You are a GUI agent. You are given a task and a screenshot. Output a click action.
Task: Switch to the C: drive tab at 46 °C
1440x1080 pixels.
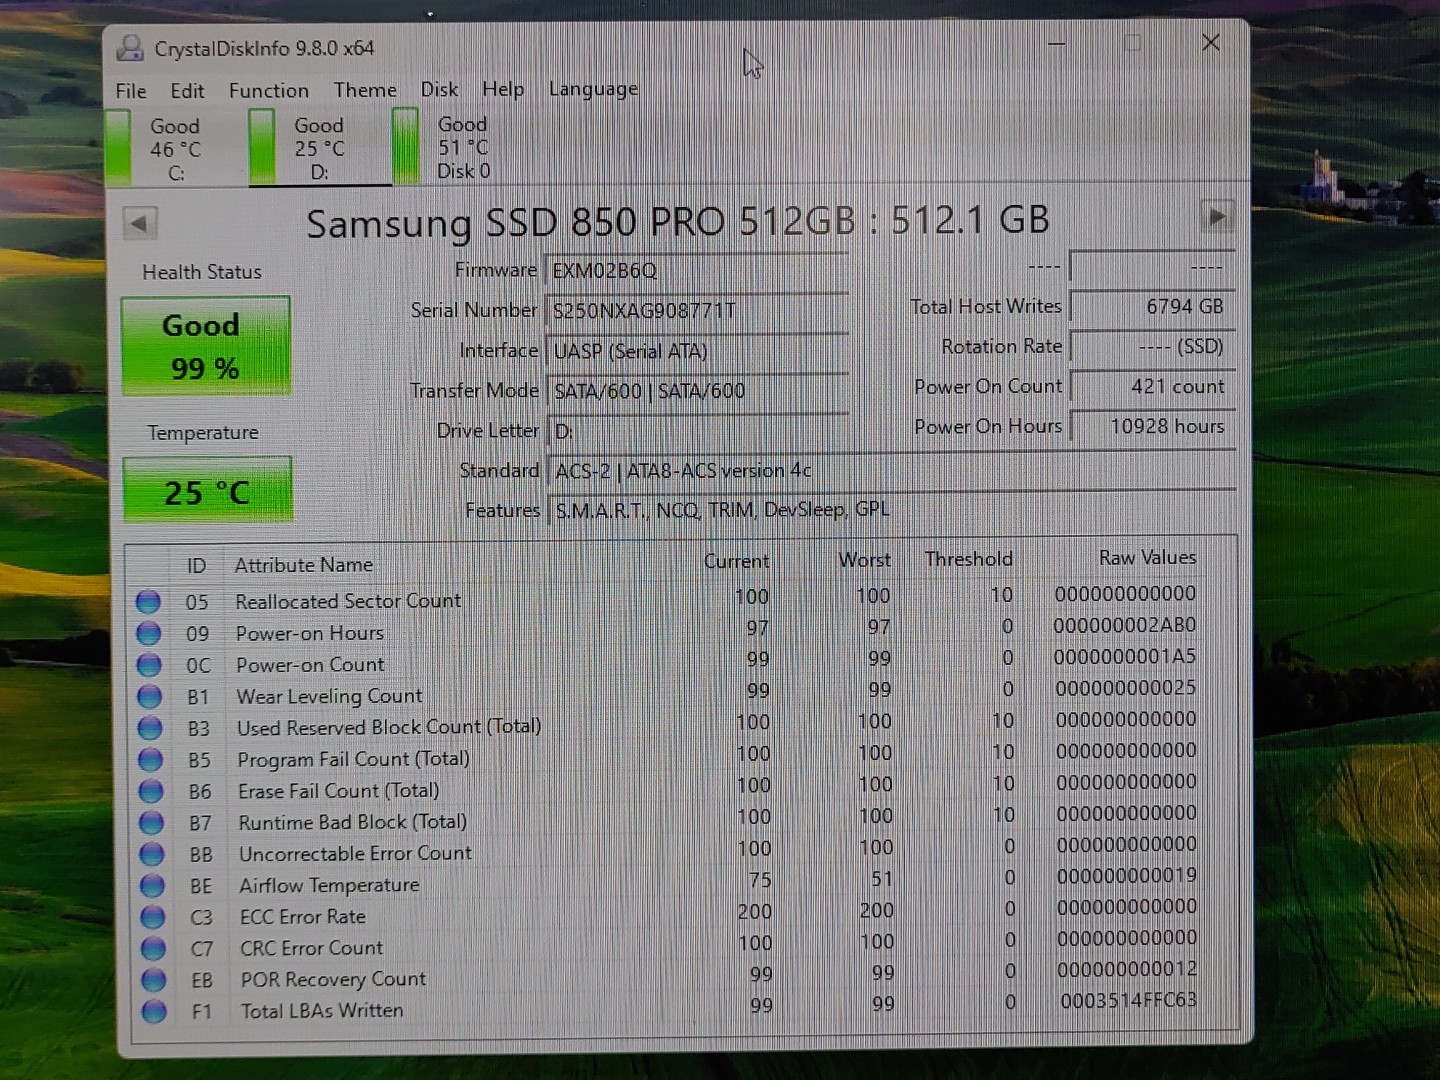tap(175, 149)
